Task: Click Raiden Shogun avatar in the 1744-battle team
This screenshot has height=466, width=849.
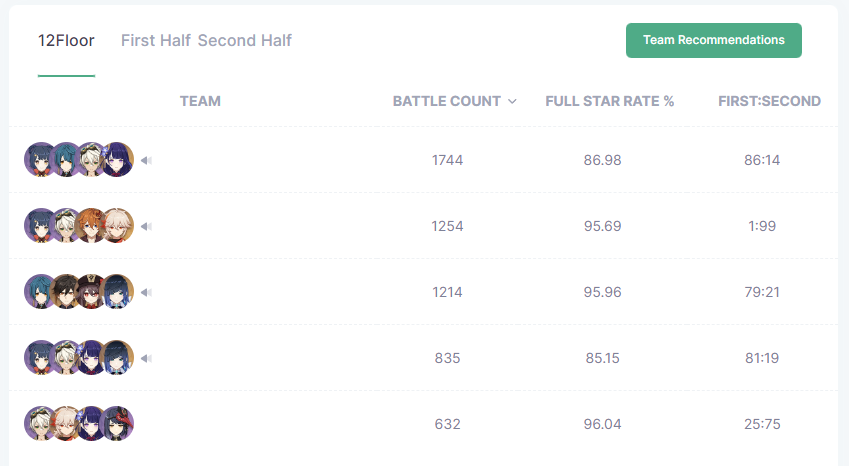Action: click(118, 160)
